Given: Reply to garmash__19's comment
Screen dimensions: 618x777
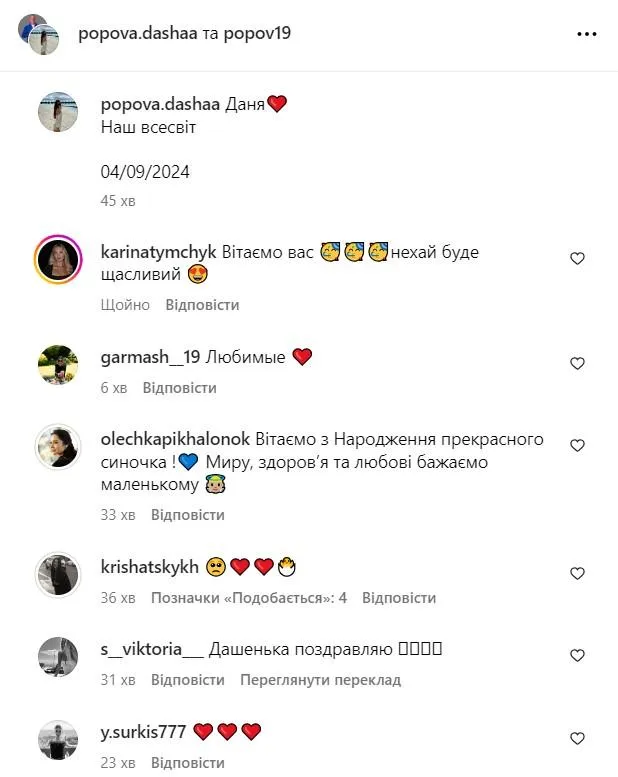Looking at the screenshot, I should click(179, 388).
